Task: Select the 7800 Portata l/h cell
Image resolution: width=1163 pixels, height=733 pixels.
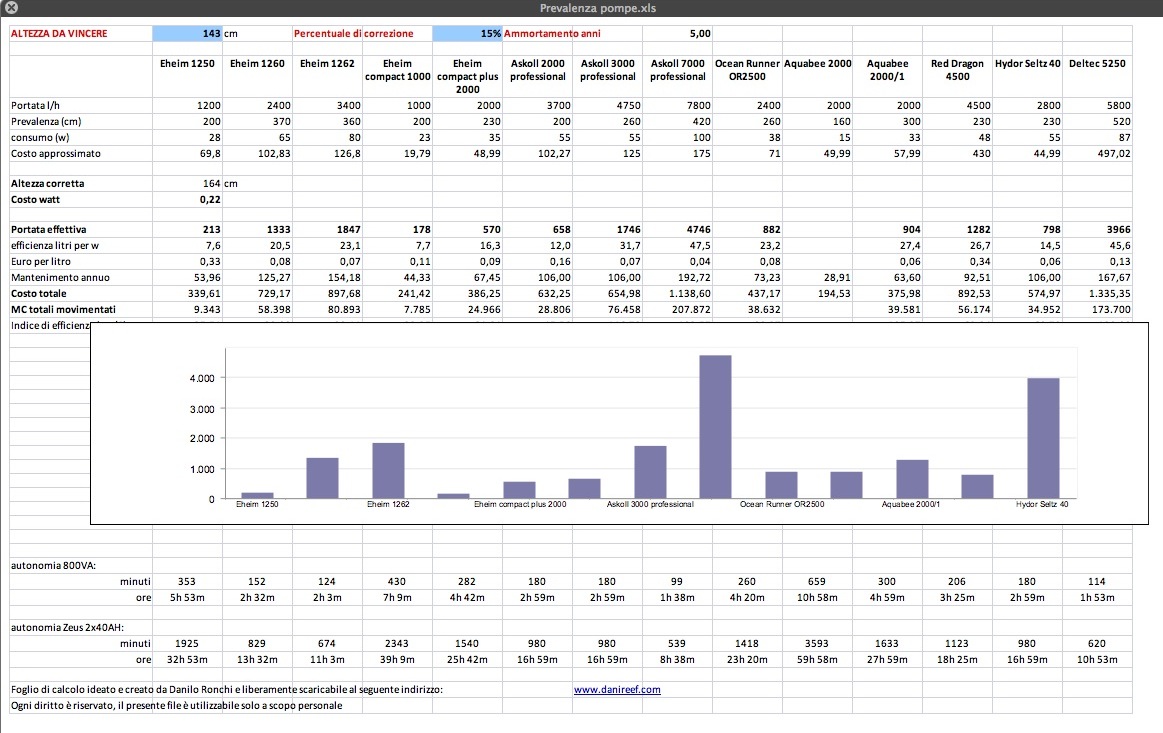Action: tap(677, 105)
